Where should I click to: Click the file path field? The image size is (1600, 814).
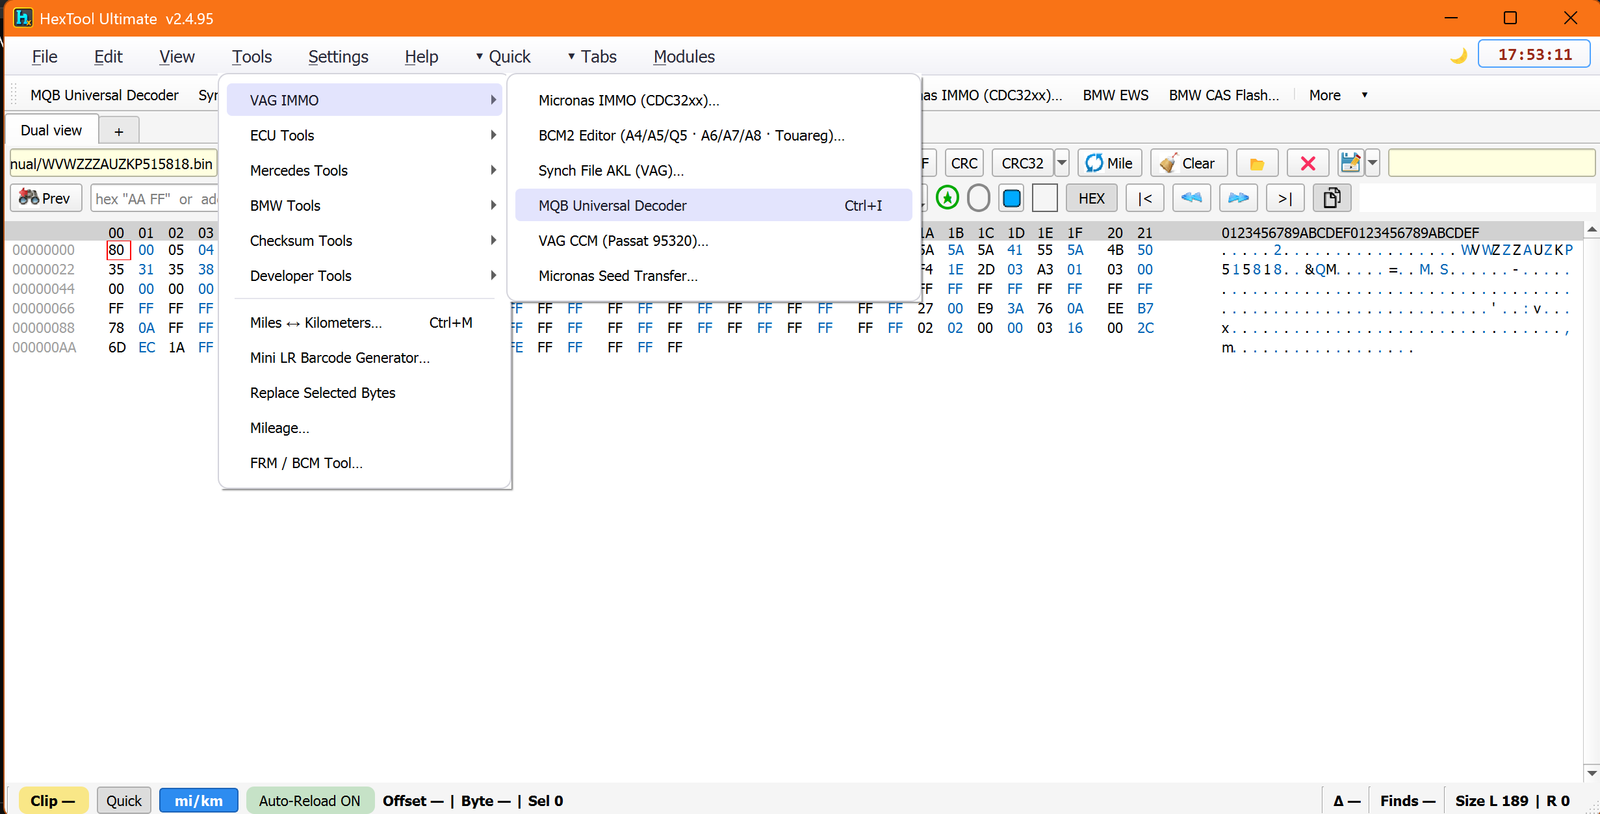[x=113, y=163]
